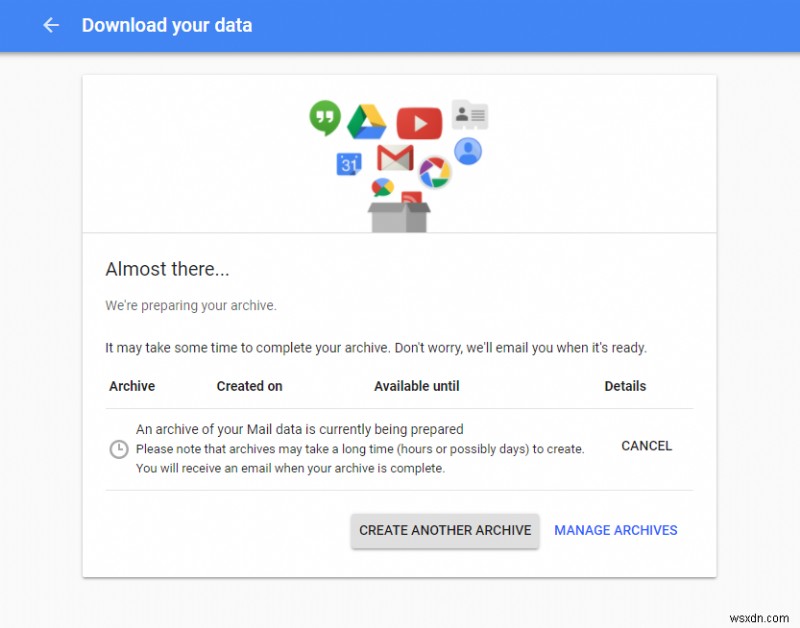
Task: Select the Created on column header
Action: (250, 386)
